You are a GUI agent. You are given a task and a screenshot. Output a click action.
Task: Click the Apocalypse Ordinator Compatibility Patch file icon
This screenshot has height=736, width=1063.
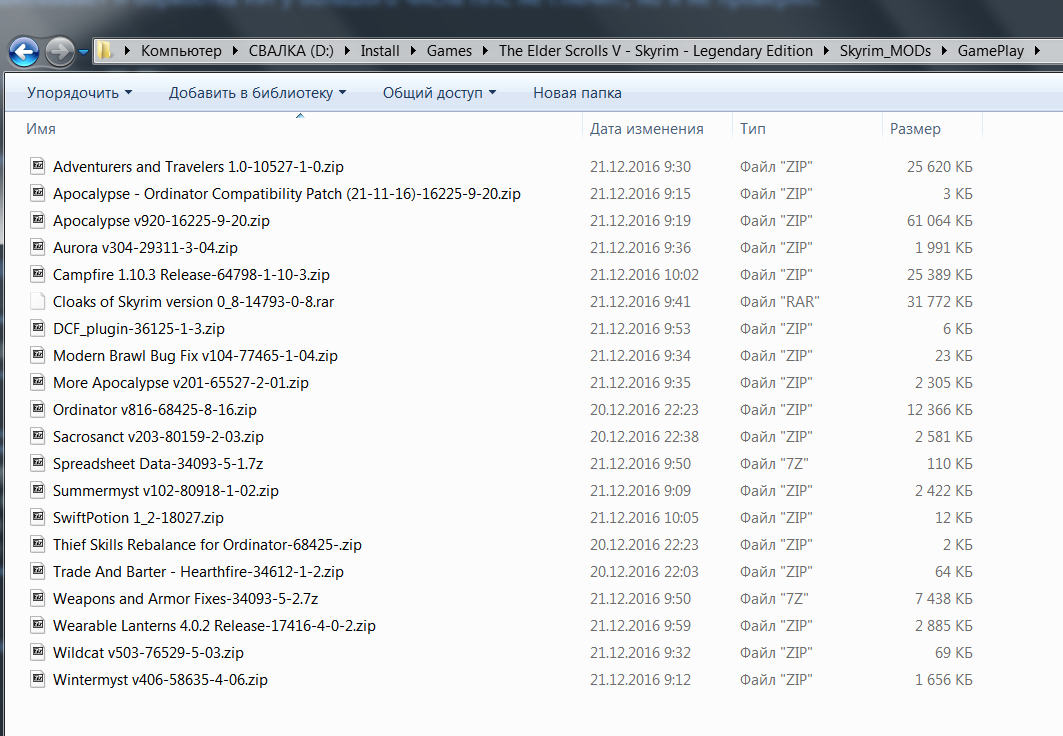tap(38, 192)
